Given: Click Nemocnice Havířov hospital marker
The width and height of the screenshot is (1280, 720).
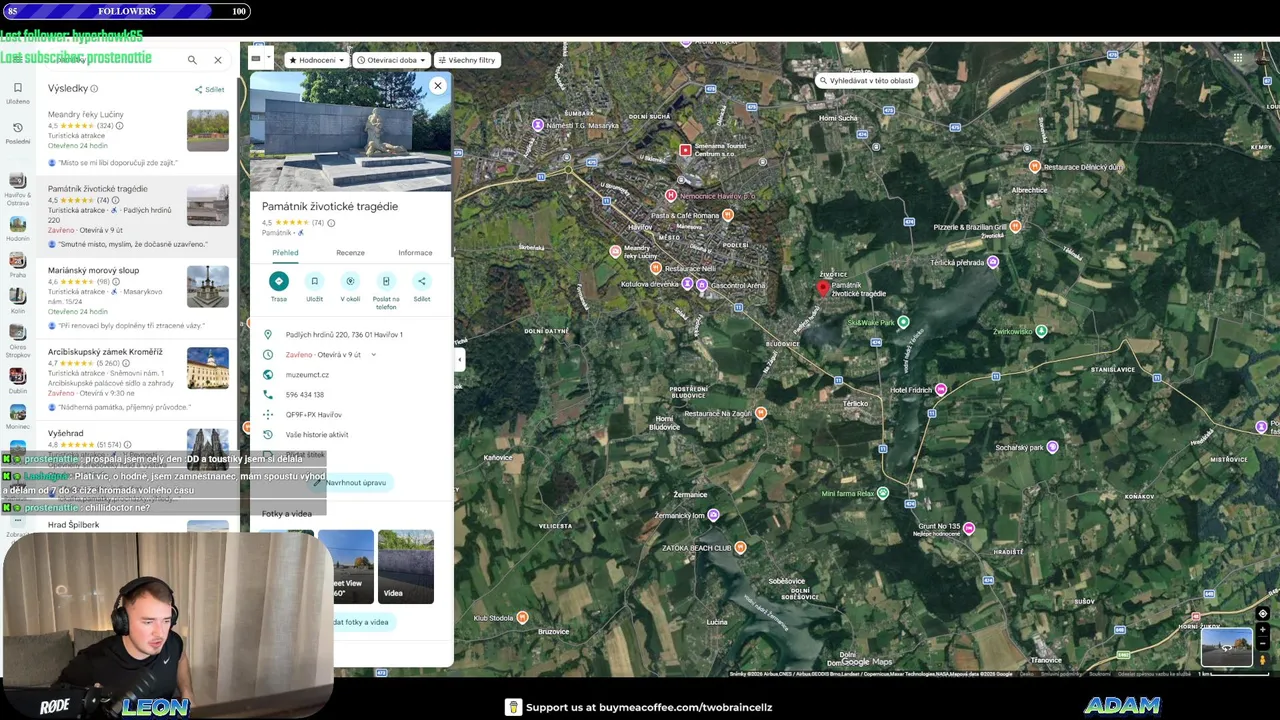Looking at the screenshot, I should (671, 196).
